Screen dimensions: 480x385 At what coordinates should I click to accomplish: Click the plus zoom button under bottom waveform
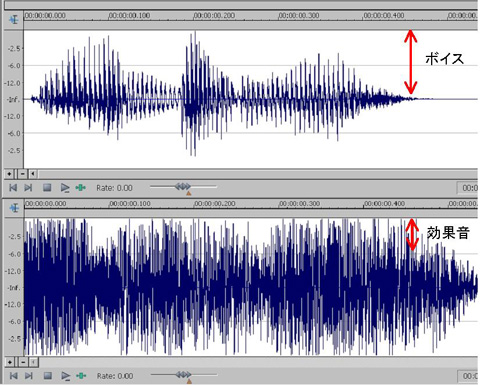coord(10,362)
